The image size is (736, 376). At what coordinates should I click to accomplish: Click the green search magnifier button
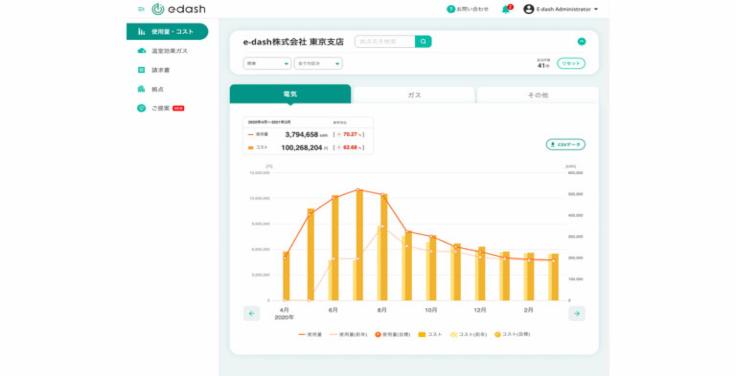tap(423, 42)
